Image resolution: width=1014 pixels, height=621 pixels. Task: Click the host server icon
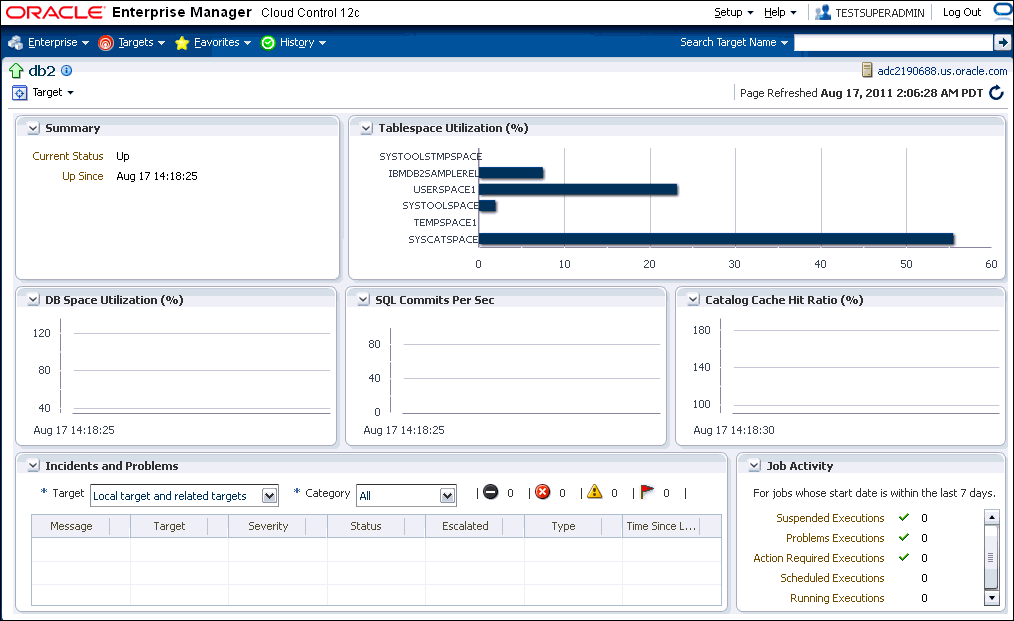pos(867,71)
